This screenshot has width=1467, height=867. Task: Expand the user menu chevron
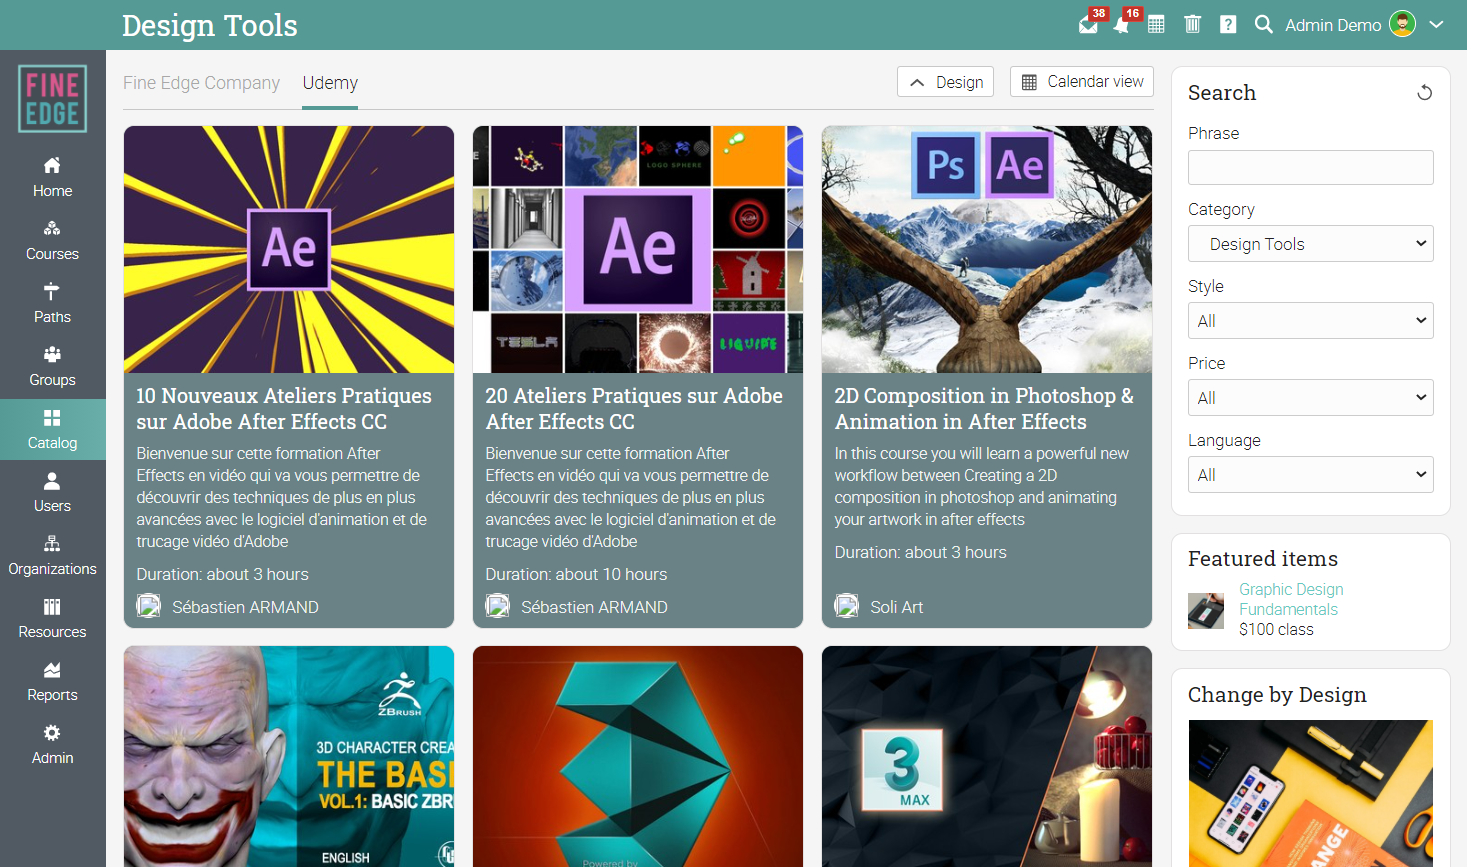click(x=1437, y=25)
